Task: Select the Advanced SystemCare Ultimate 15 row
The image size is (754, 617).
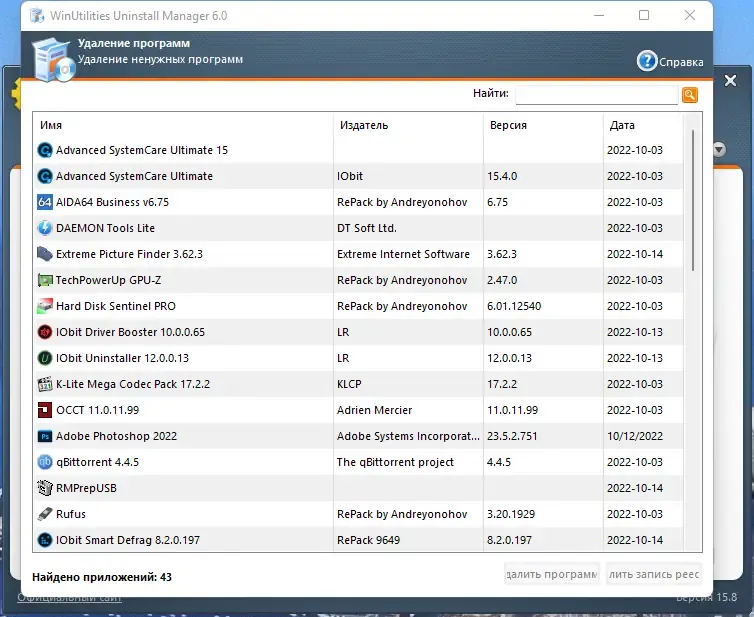Action: coord(358,150)
